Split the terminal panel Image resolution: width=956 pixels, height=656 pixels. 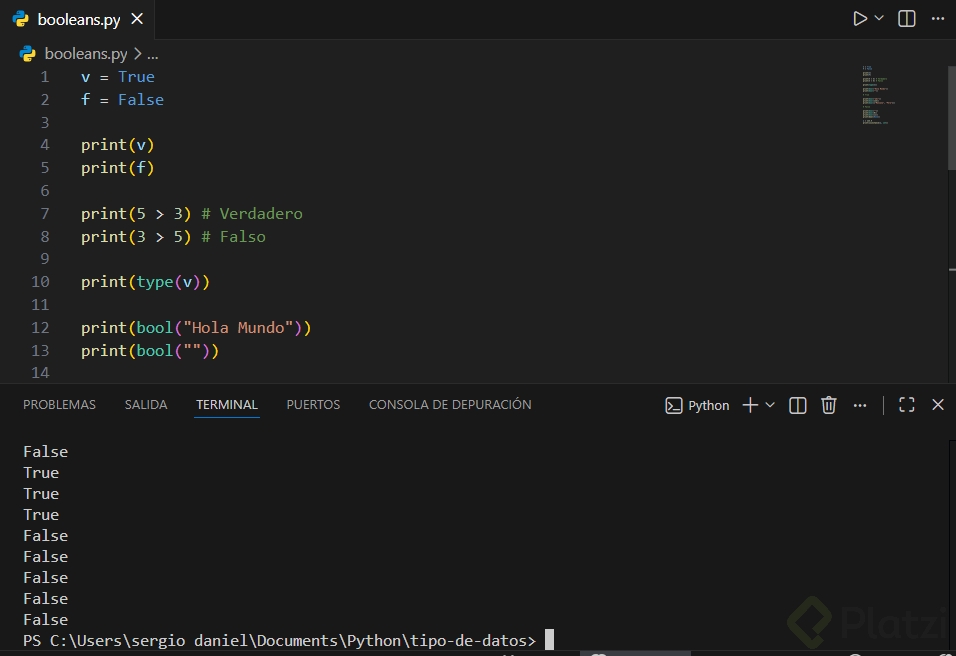pos(797,405)
